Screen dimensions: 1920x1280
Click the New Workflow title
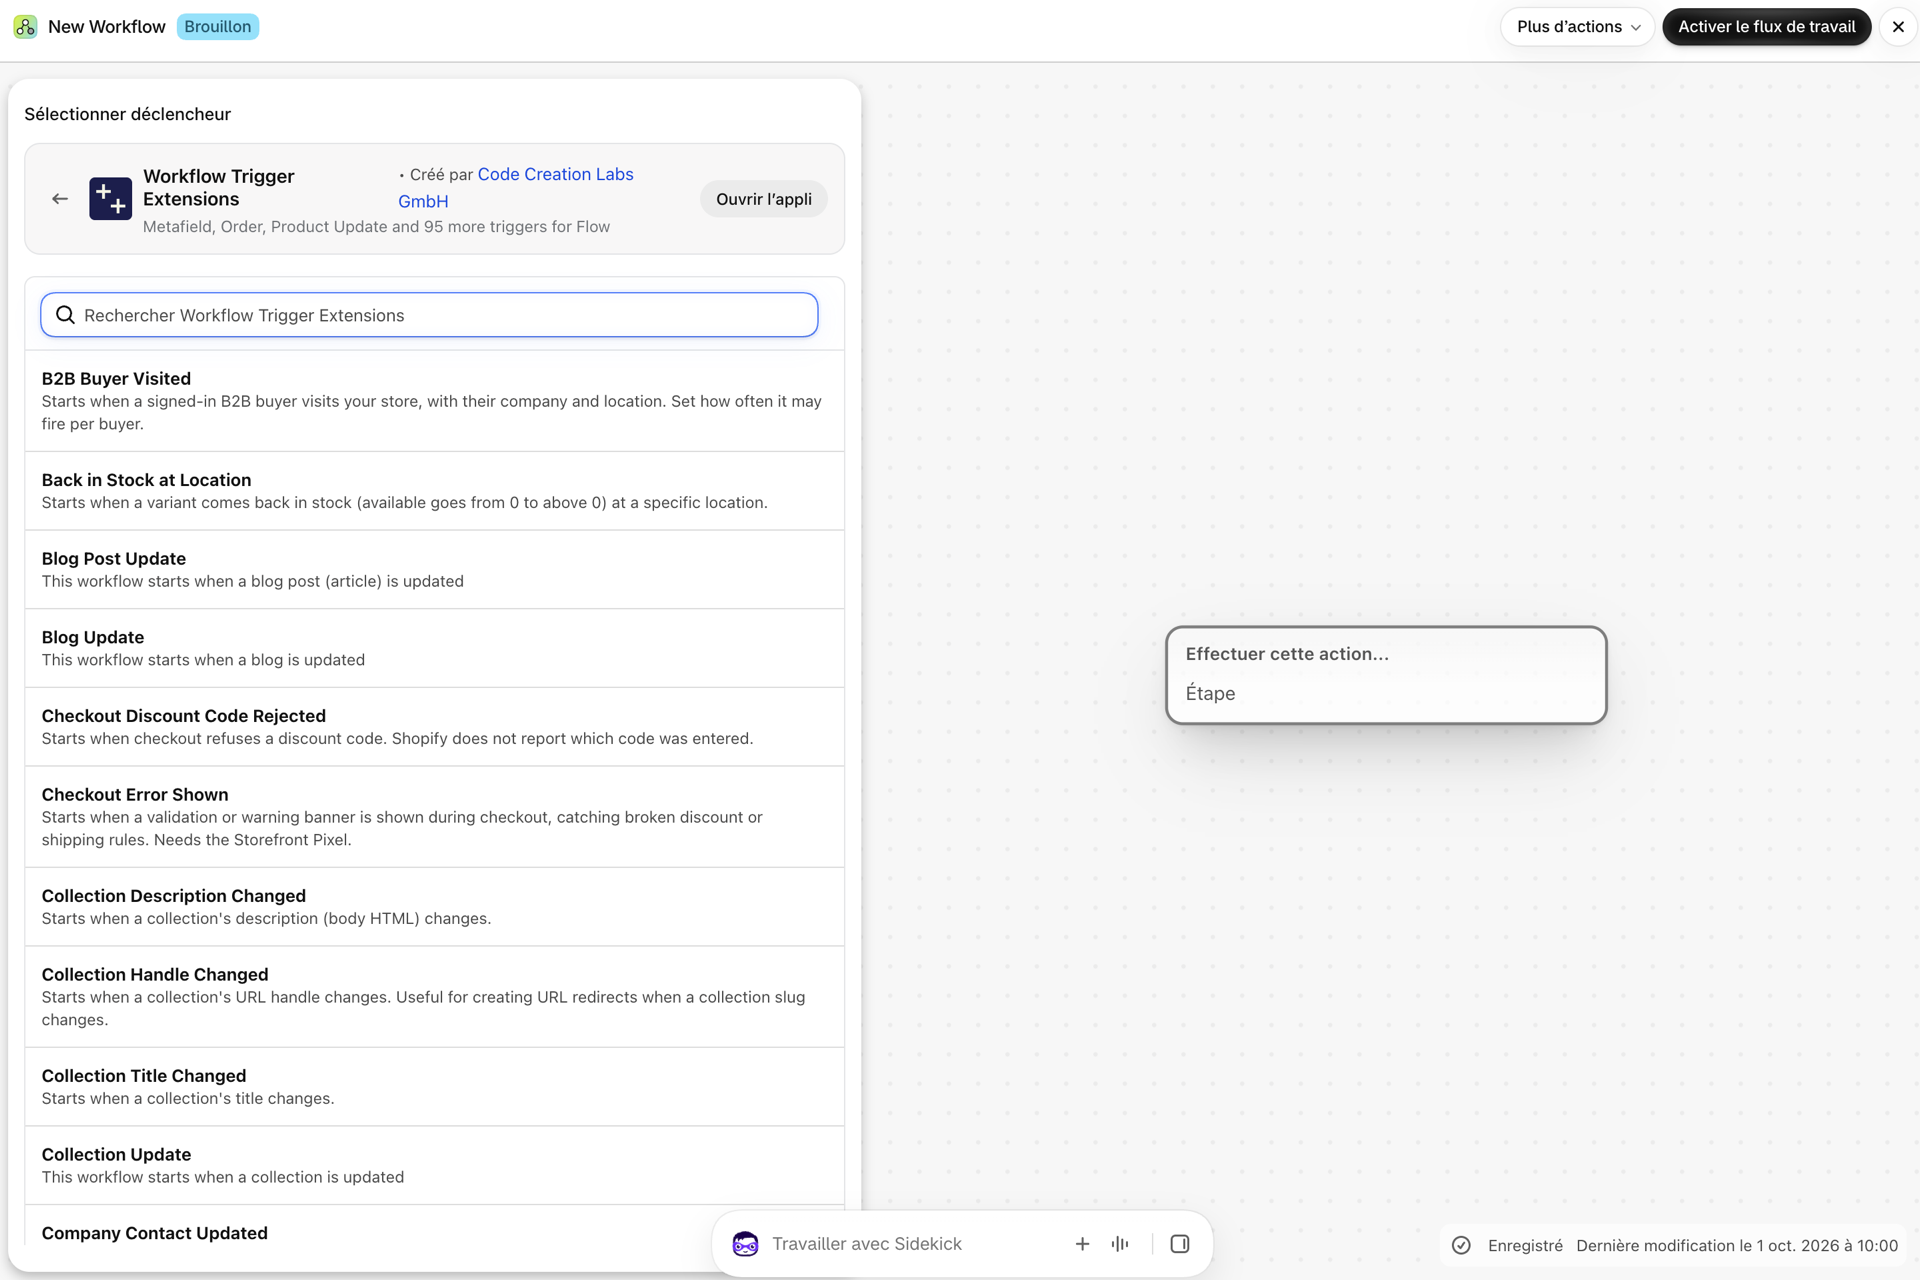point(107,27)
